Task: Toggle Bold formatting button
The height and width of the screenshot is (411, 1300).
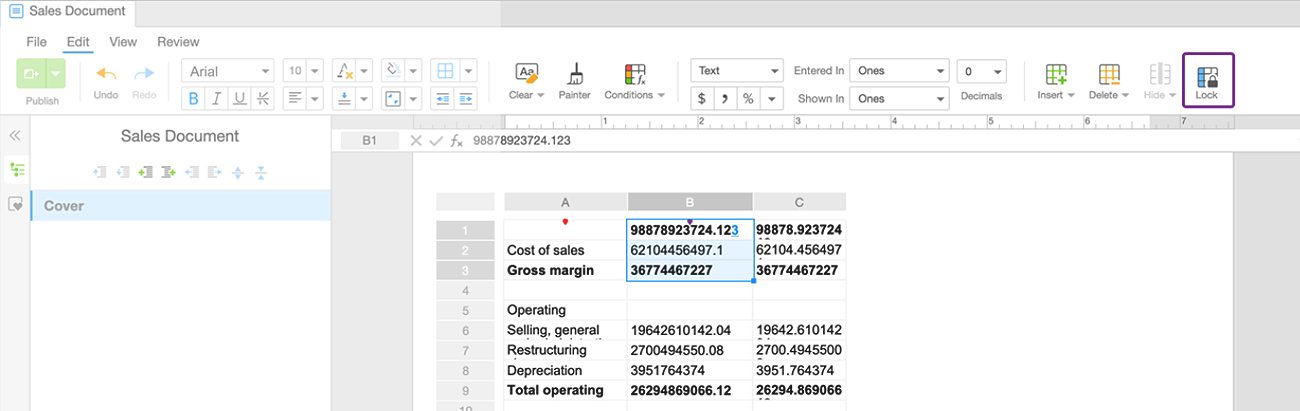Action: coord(192,98)
